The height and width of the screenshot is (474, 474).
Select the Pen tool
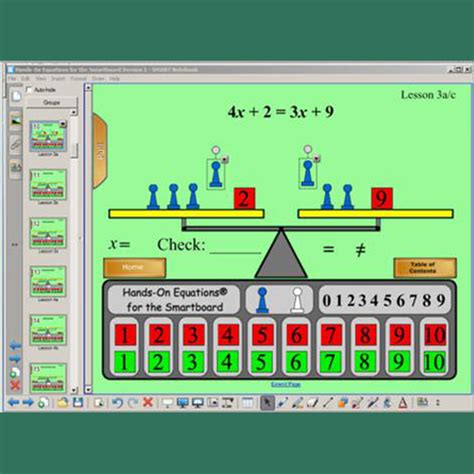click(x=283, y=403)
